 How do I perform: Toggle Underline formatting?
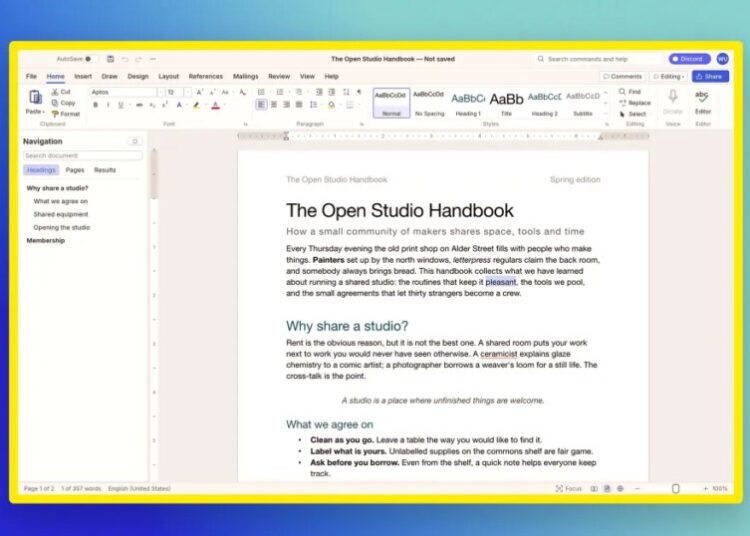(x=121, y=105)
